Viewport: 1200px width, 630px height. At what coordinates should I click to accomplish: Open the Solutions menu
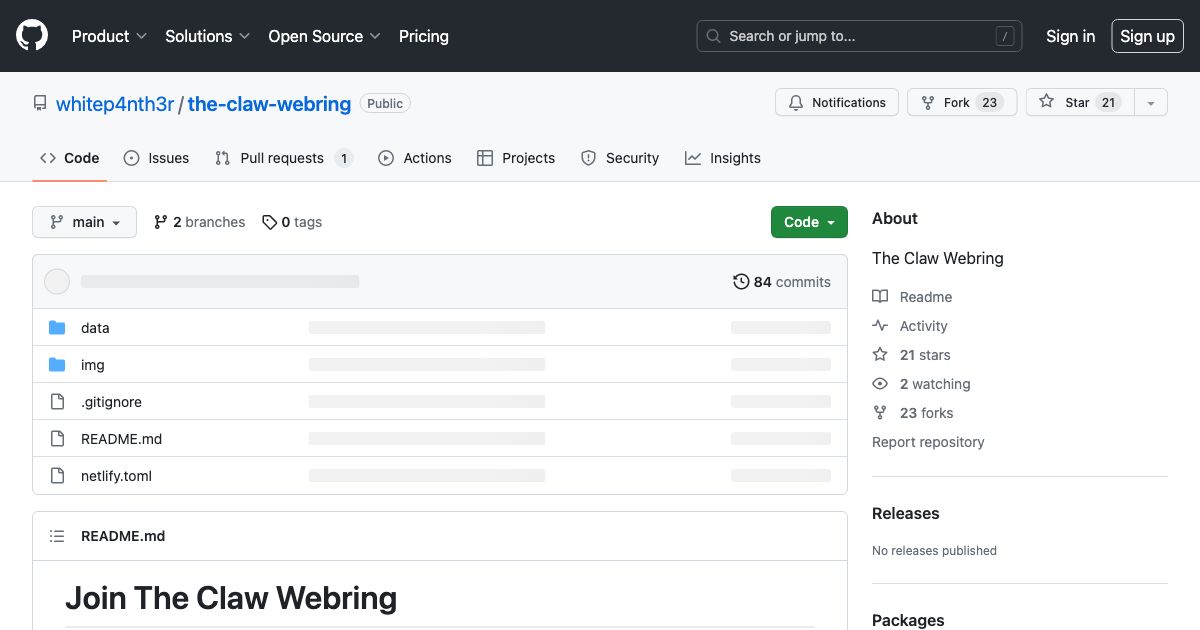(206, 36)
